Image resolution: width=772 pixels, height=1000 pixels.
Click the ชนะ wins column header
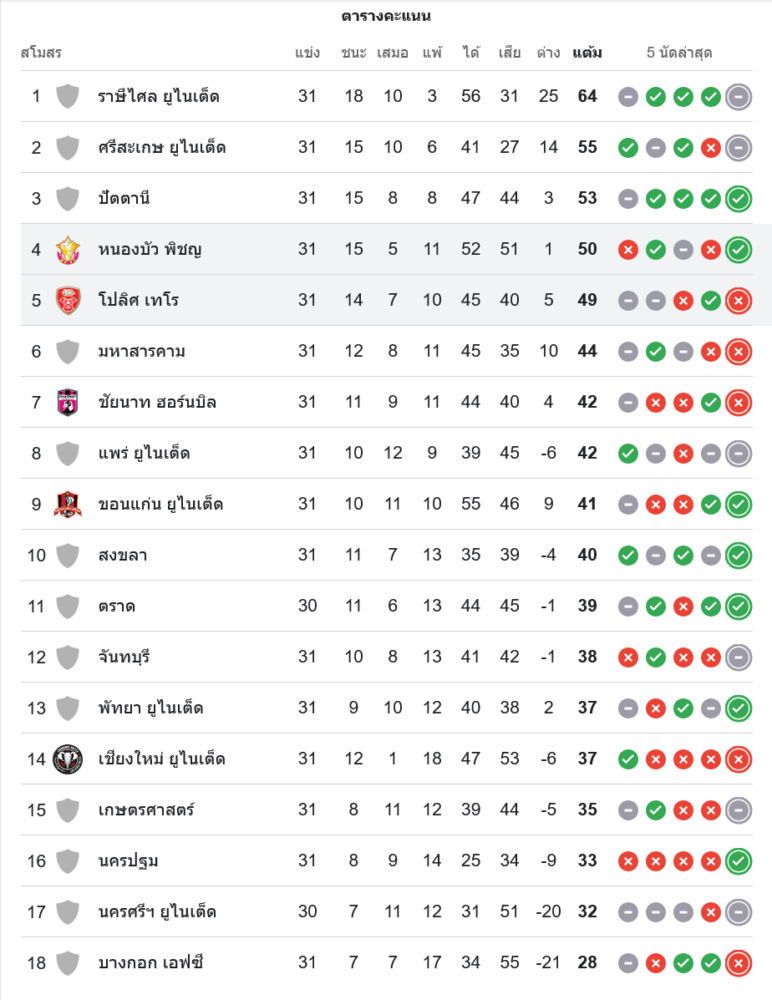[x=353, y=53]
